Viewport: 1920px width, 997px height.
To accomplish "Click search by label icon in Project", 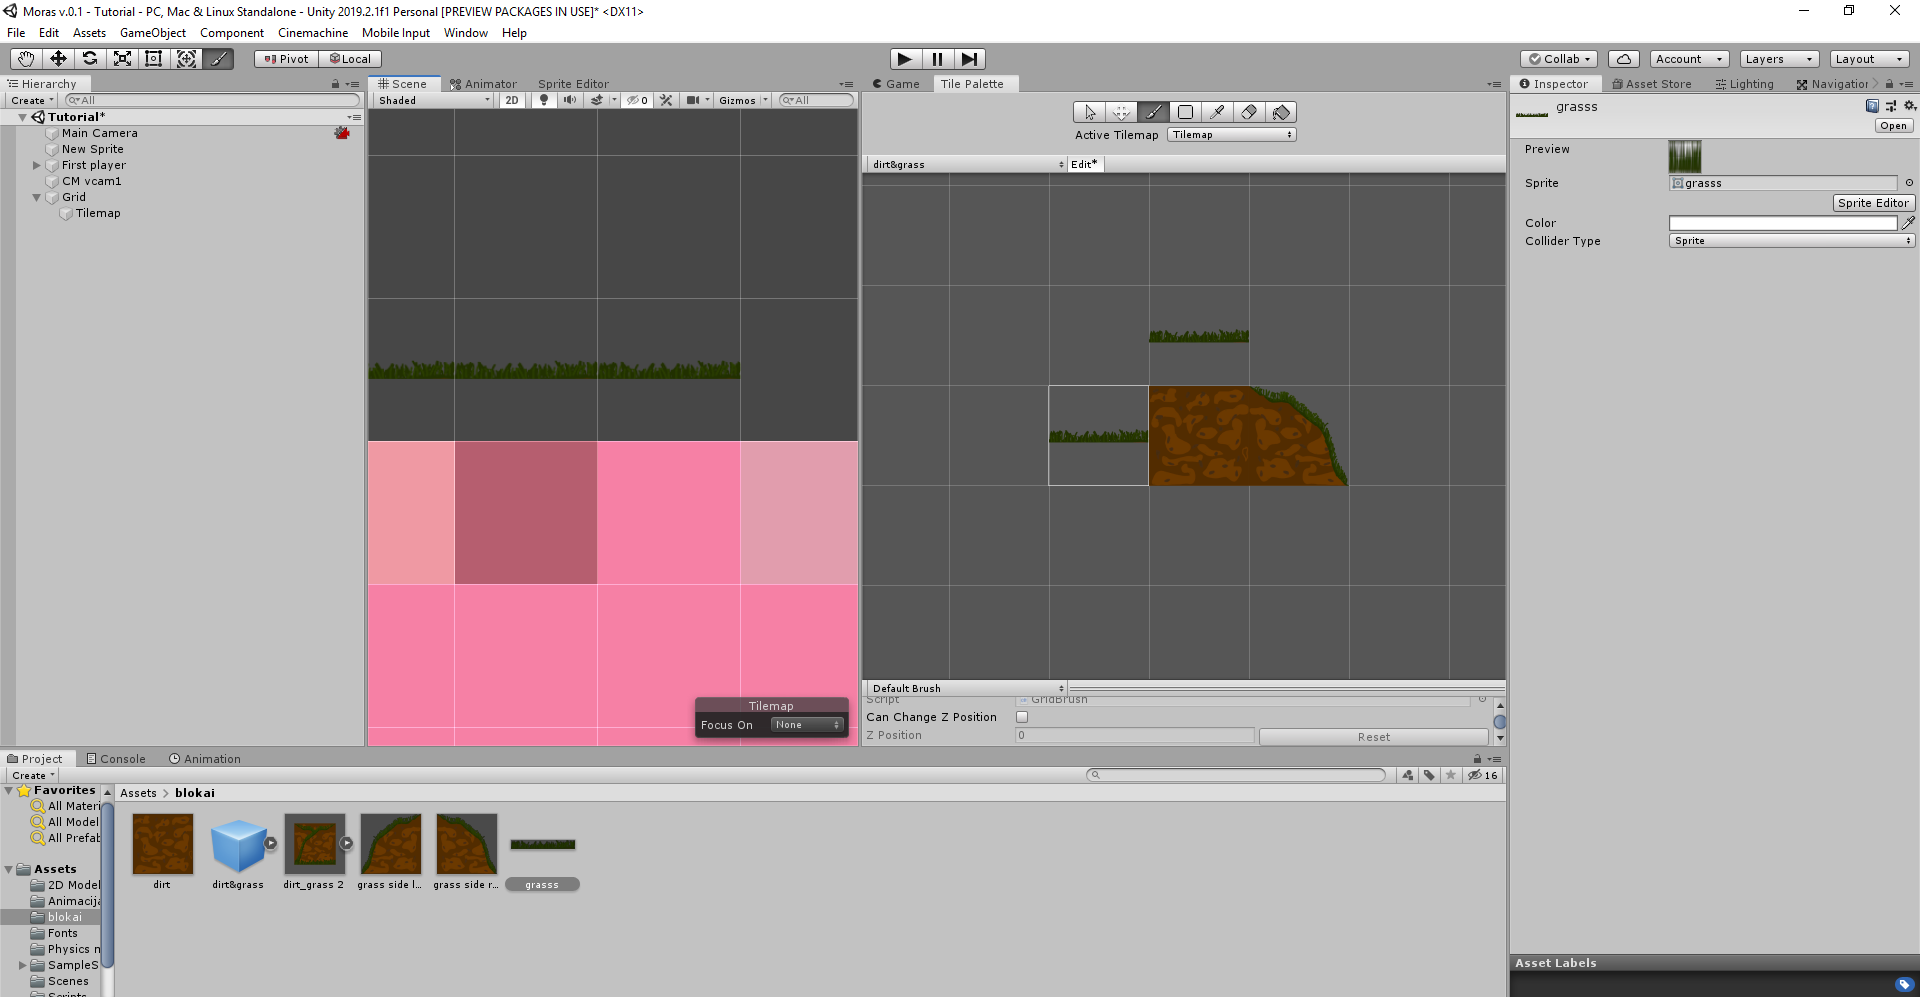I will (1429, 775).
